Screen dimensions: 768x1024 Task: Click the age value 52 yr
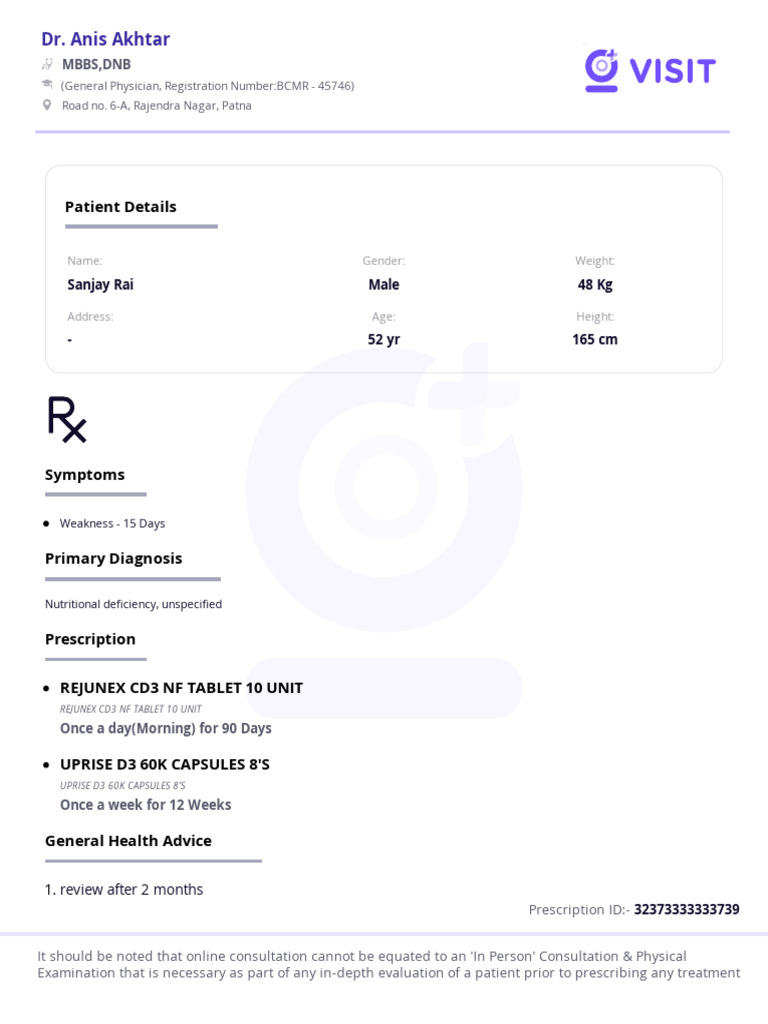click(384, 340)
